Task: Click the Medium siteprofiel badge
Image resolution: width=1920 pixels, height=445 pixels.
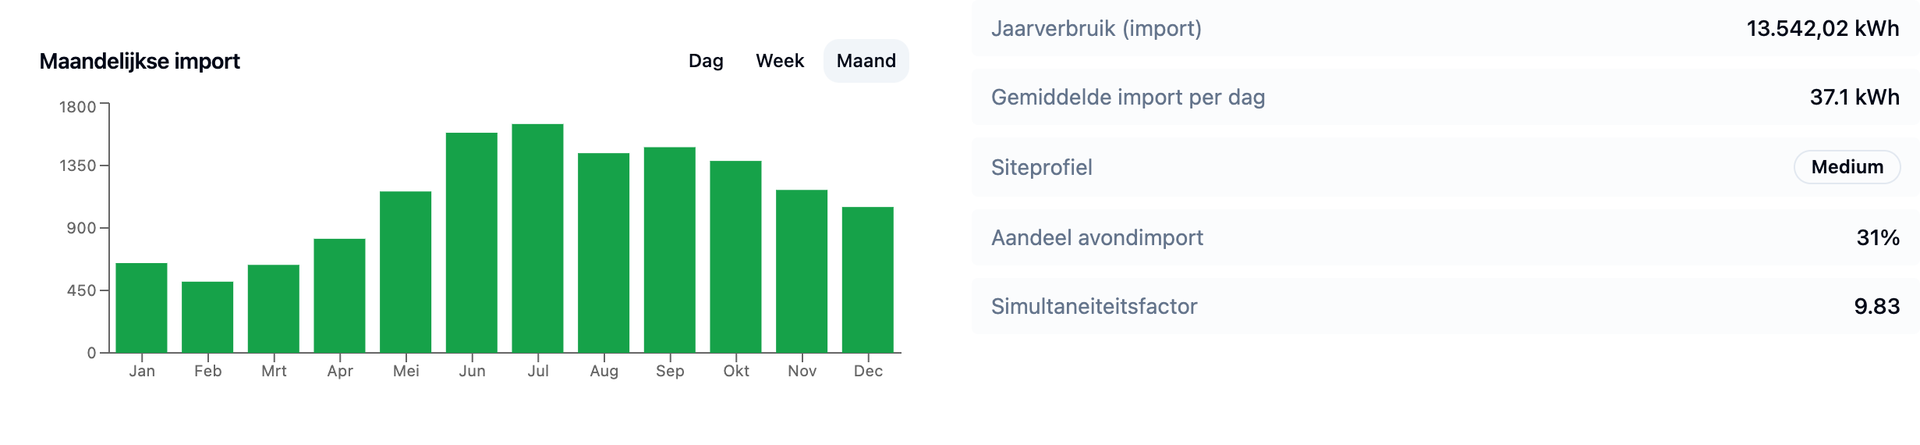Action: (1846, 167)
